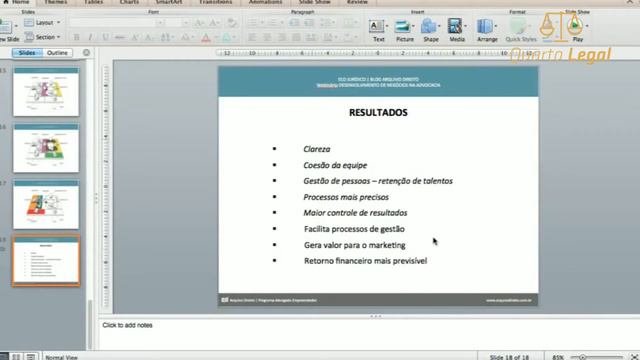Open the Picture dropdown arrow
640x360 pixels.
[x=413, y=27]
